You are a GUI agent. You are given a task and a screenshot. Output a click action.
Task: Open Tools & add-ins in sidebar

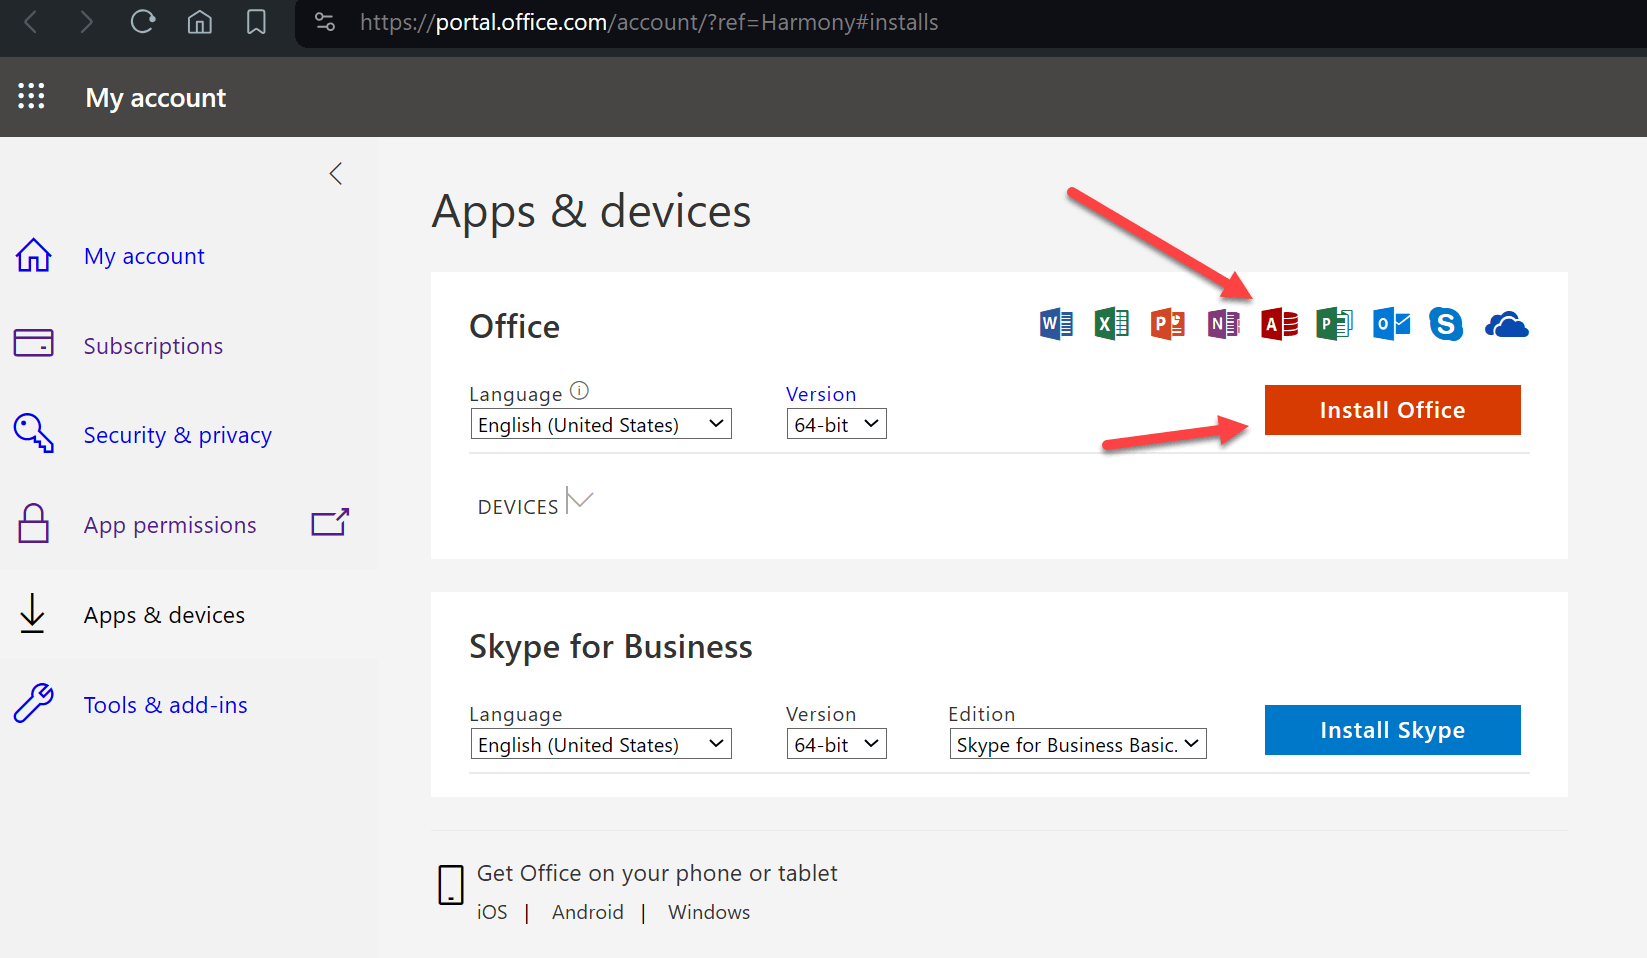point(166,705)
